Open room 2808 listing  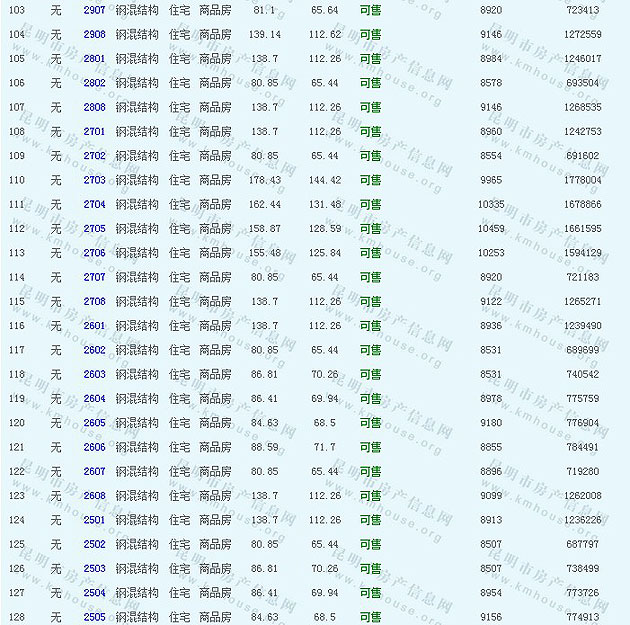coord(94,107)
